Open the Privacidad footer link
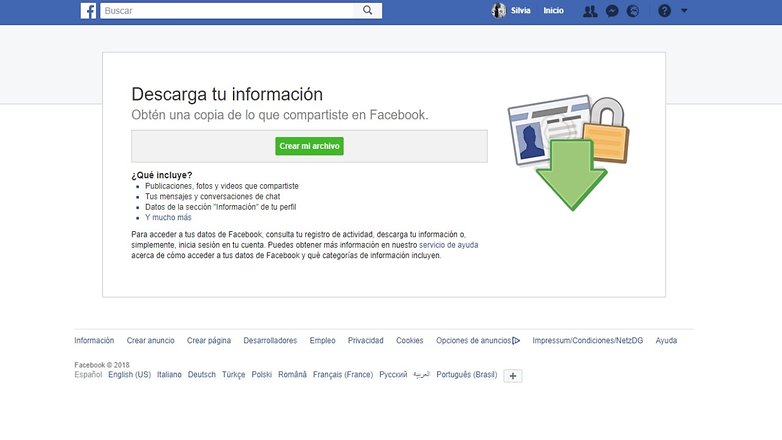Image resolution: width=782 pixels, height=440 pixels. [x=366, y=340]
